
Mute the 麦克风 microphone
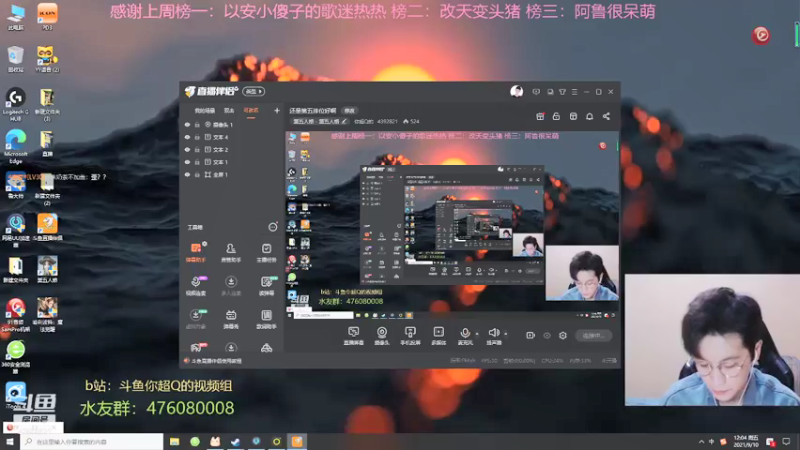click(x=465, y=336)
